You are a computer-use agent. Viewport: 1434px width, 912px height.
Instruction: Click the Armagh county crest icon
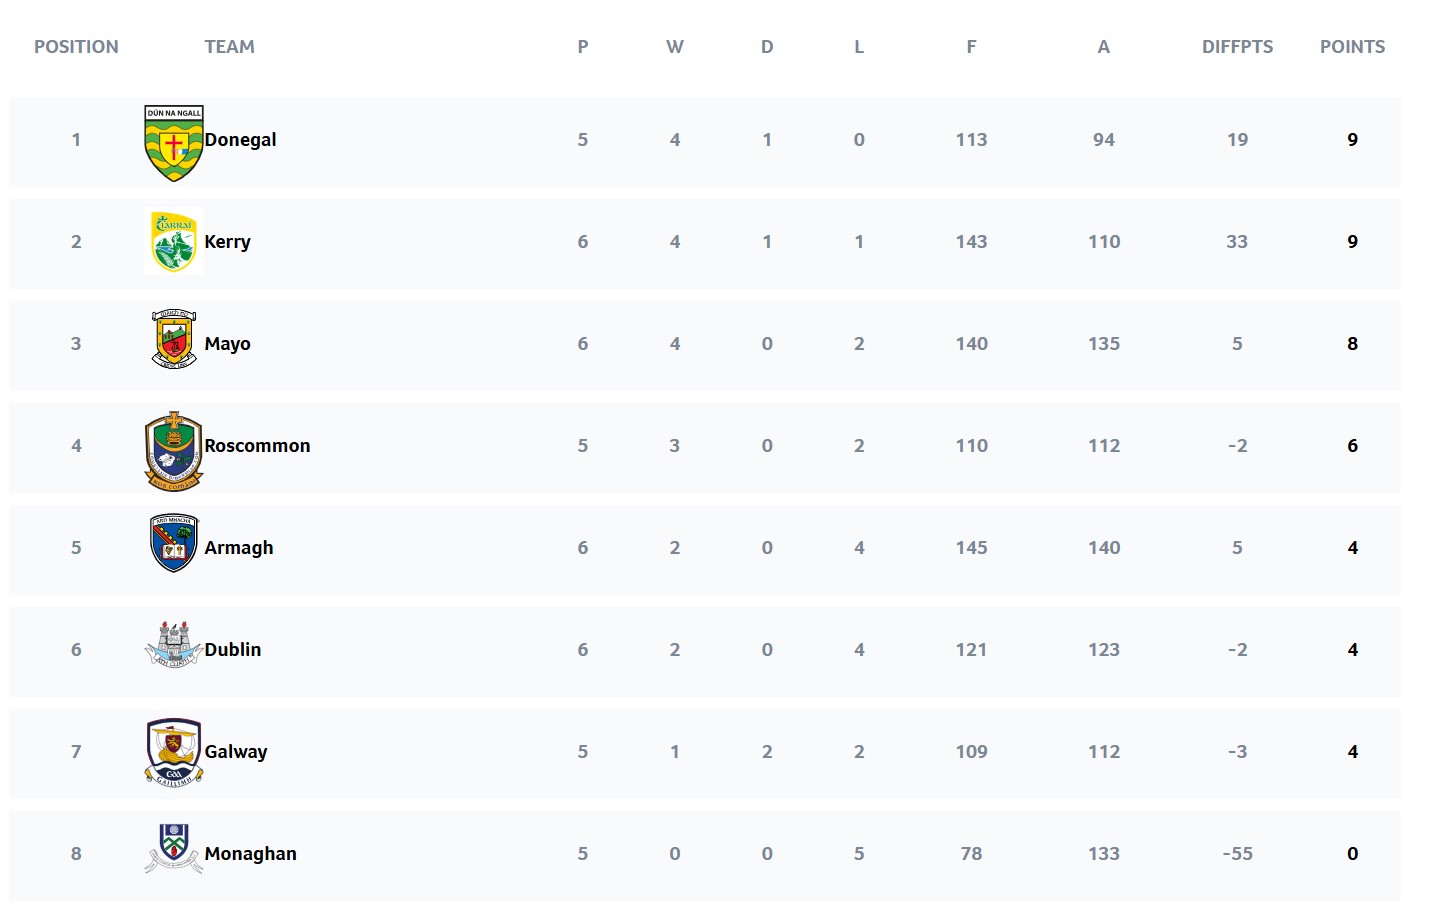174,543
